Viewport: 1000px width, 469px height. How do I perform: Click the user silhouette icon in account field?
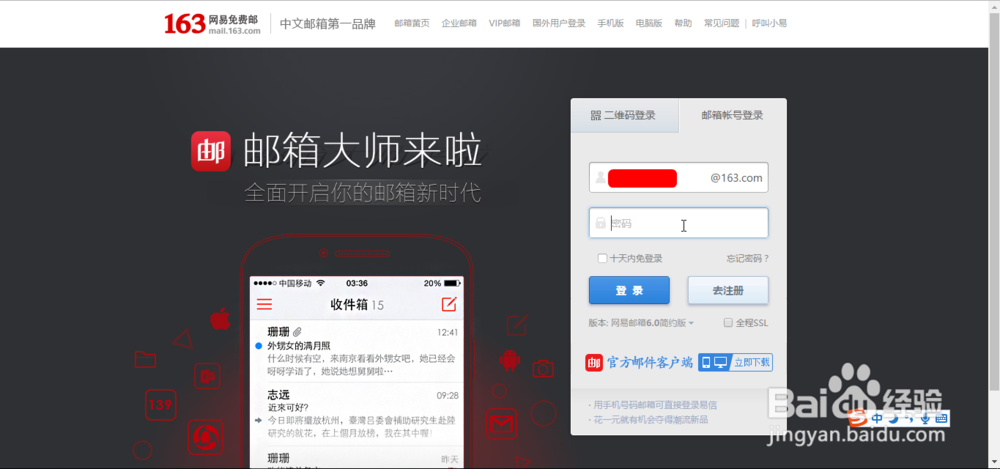[x=600, y=177]
